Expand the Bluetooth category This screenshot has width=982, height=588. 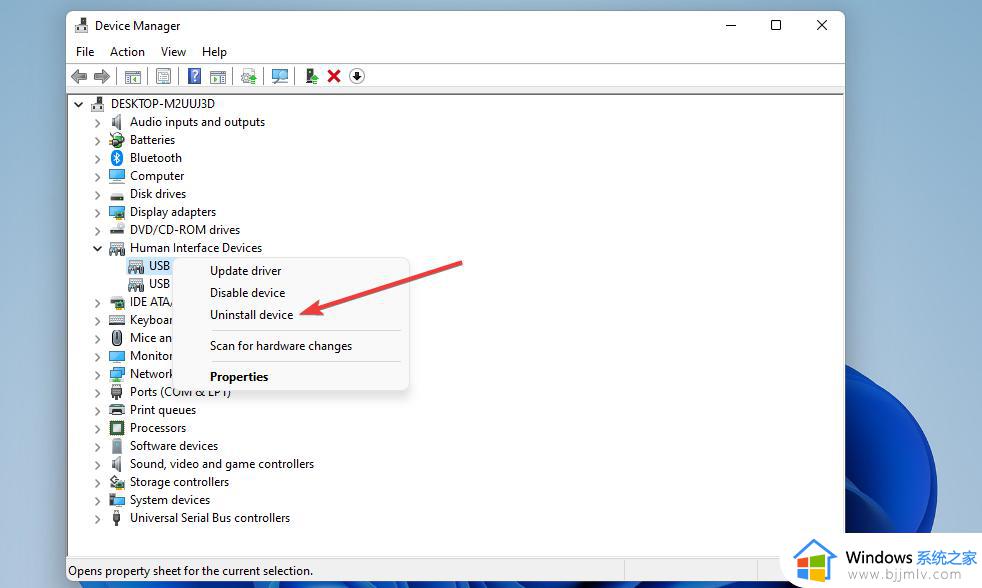(x=97, y=159)
